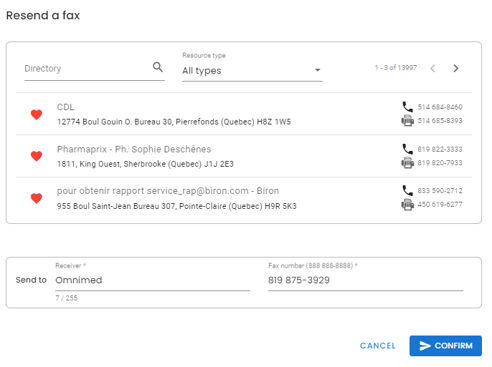492x367 pixels.
Task: Toggle favorite heart for CDL
Action: 36,115
